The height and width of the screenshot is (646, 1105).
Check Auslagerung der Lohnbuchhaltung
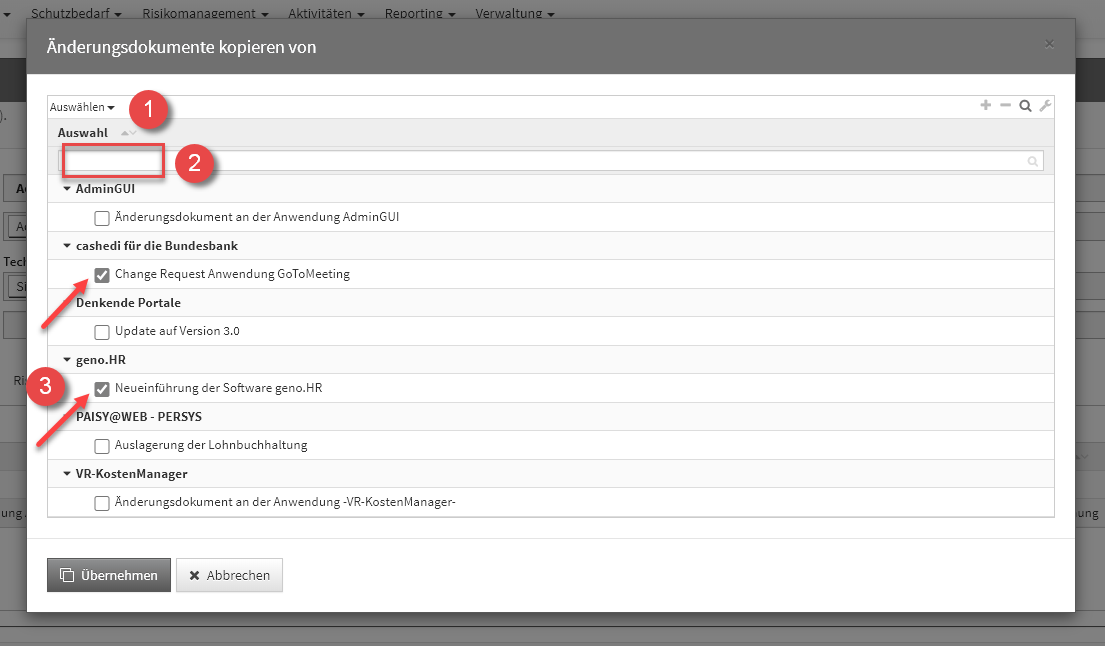coord(102,446)
